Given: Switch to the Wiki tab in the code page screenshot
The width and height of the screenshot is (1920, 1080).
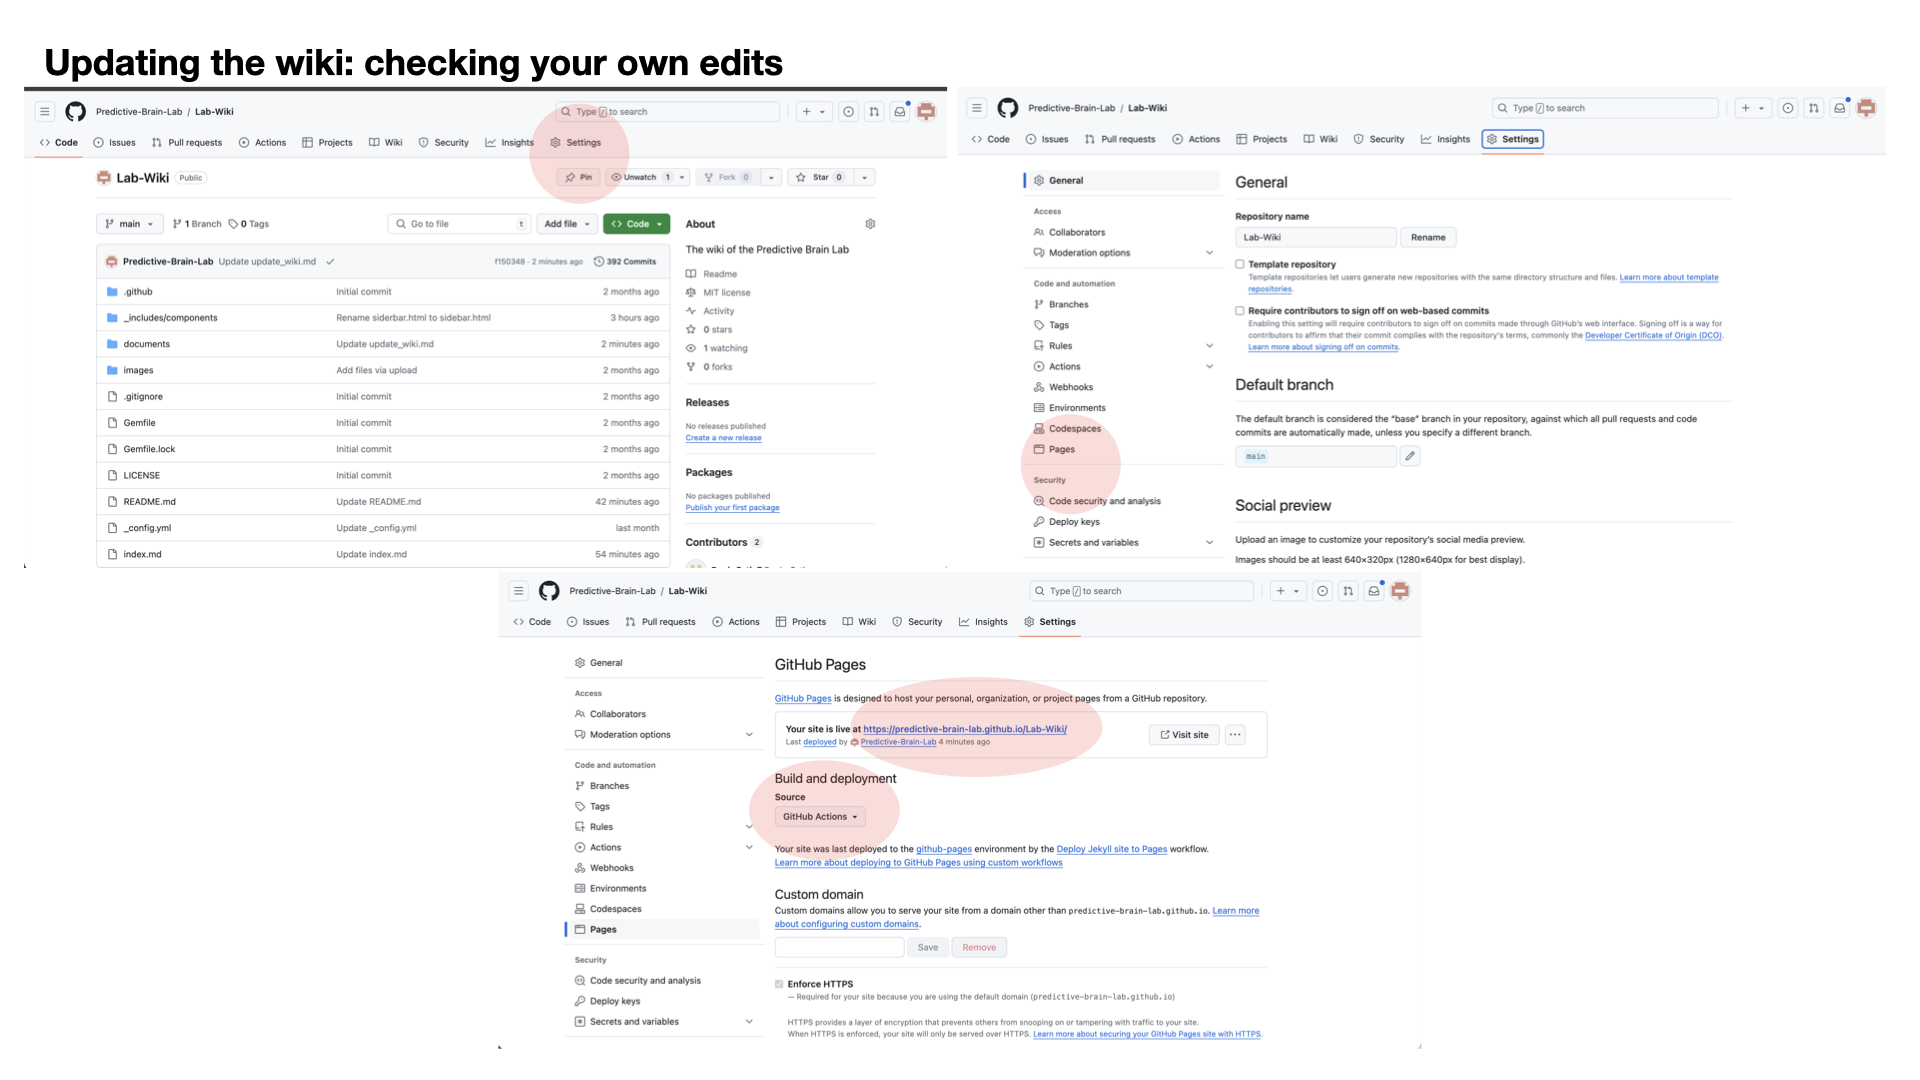Looking at the screenshot, I should pos(386,143).
